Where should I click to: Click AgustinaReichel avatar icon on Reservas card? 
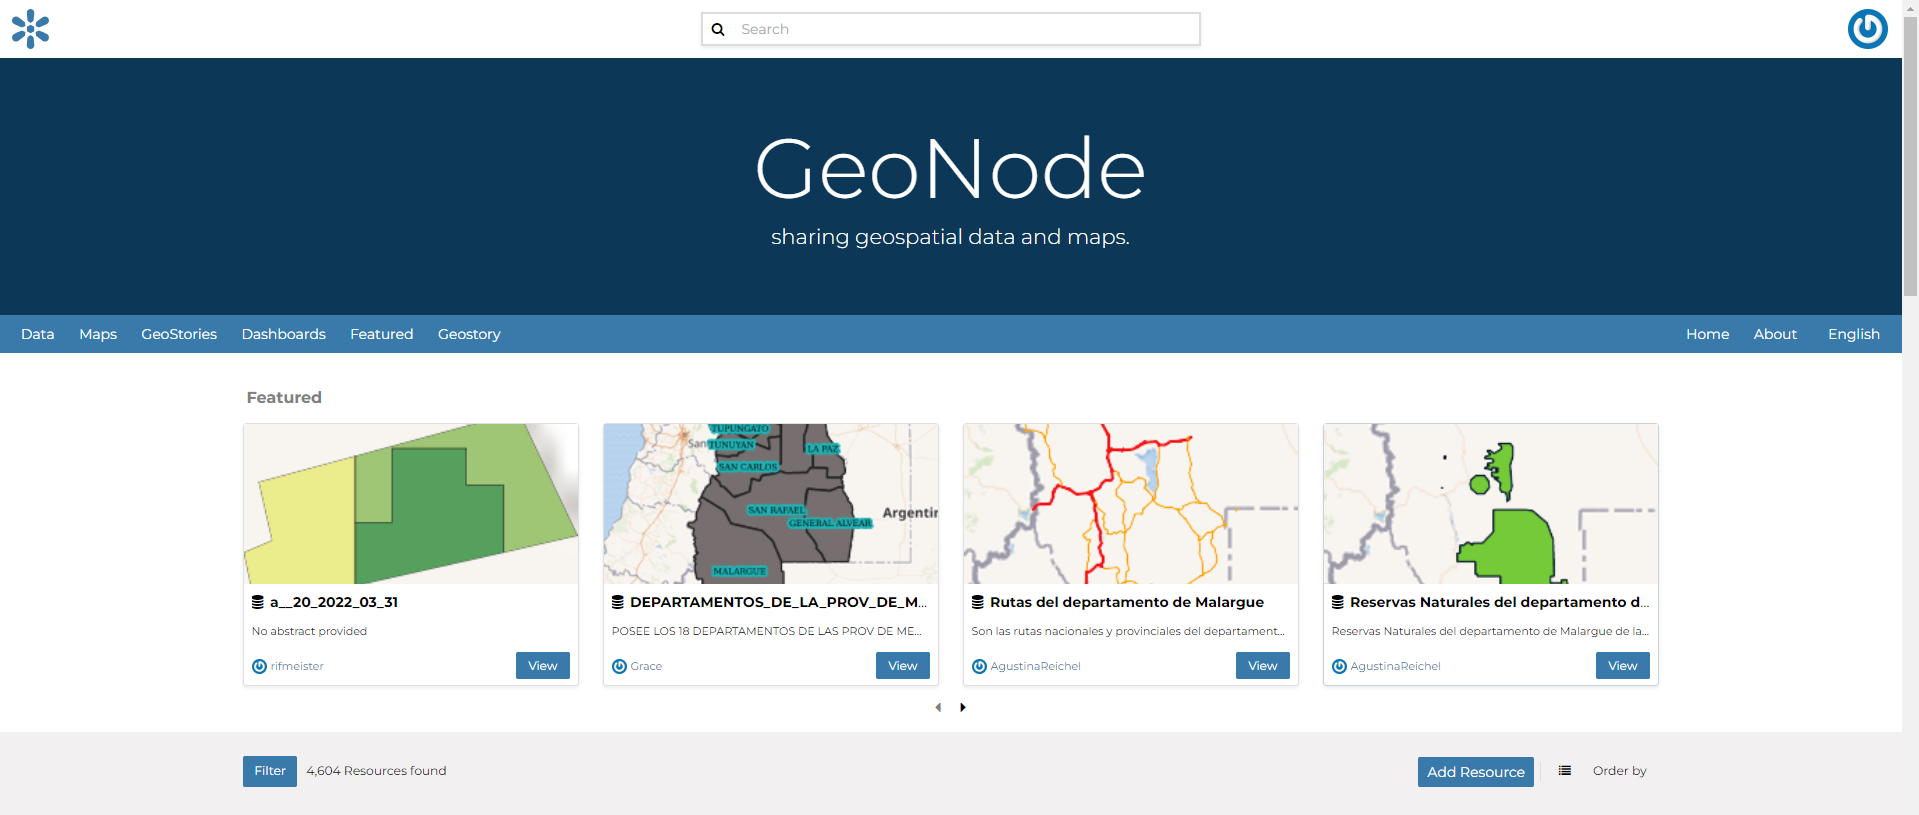pos(1339,666)
